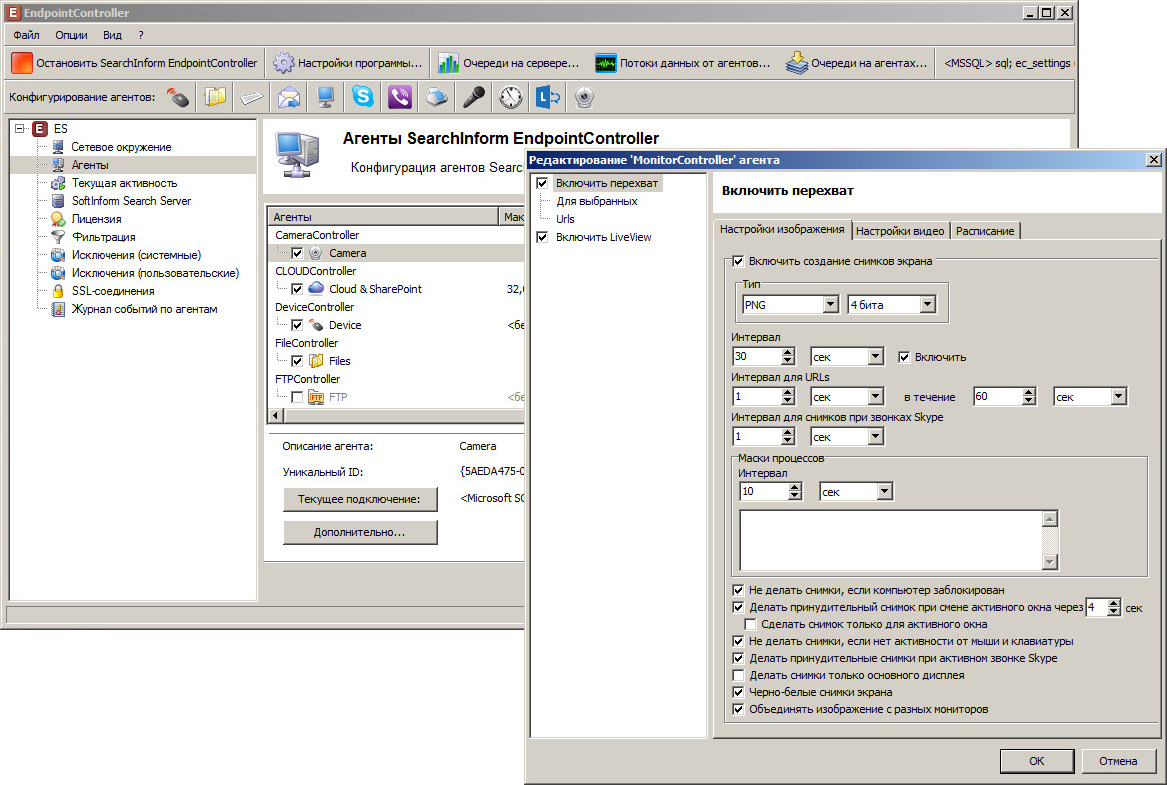Image resolution: width=1167 pixels, height=785 pixels.
Task: Click the printer agent configuration icon
Action: tap(436, 97)
